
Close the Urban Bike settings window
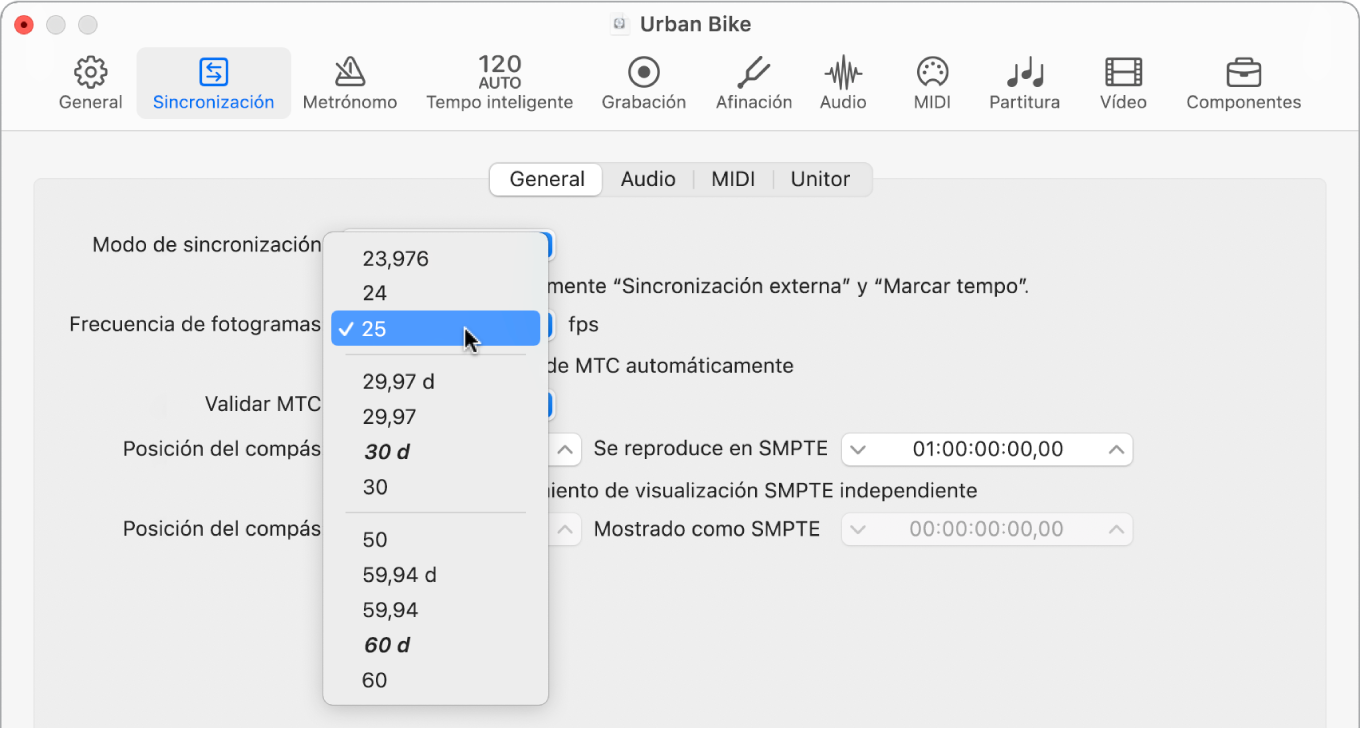tap(23, 24)
